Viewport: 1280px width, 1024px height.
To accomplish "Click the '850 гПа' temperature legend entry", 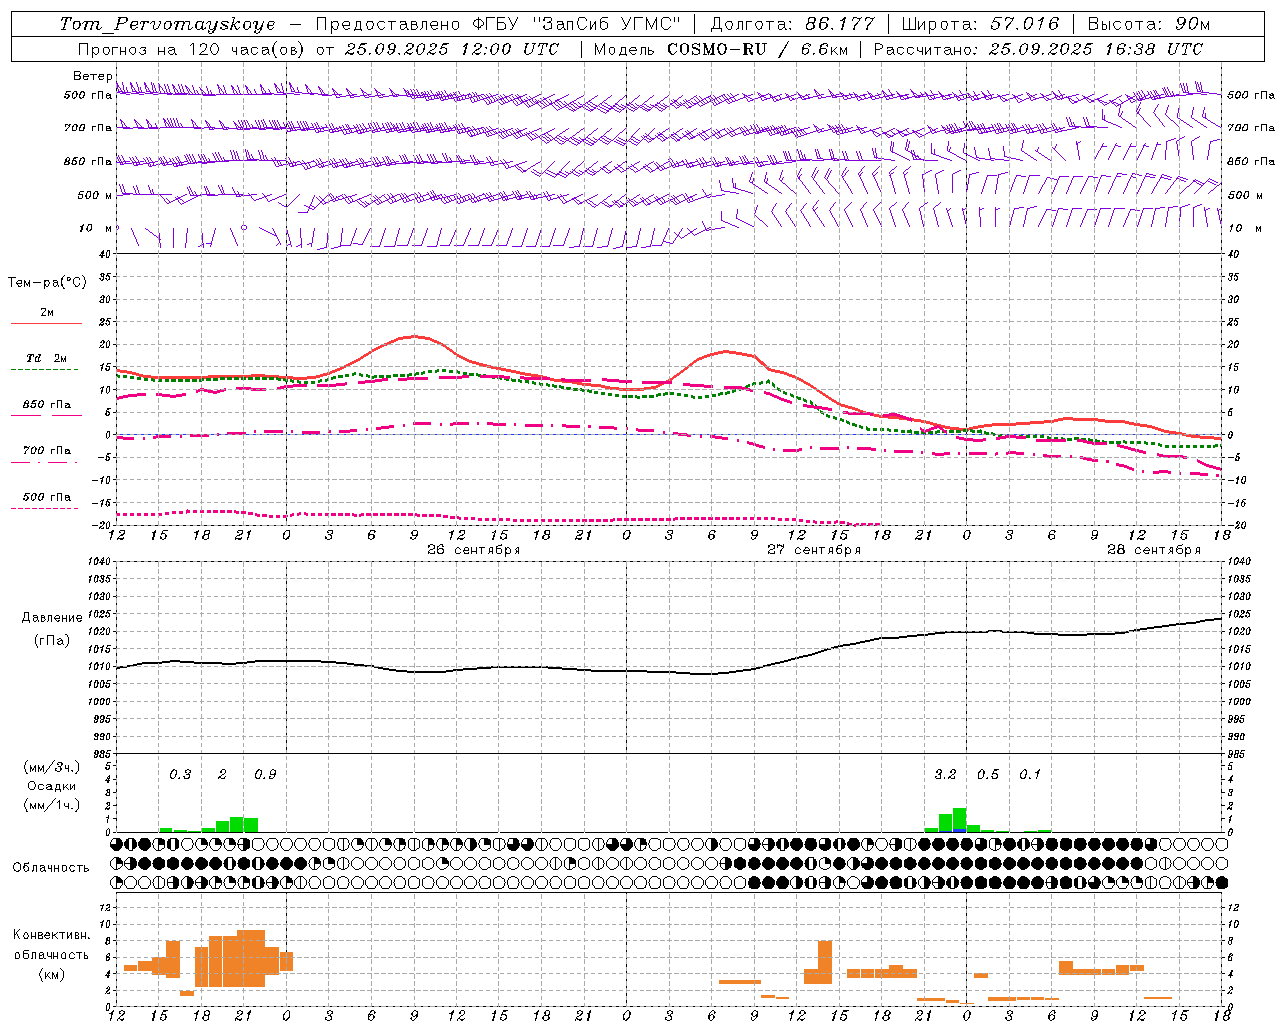I will pyautogui.click(x=47, y=405).
